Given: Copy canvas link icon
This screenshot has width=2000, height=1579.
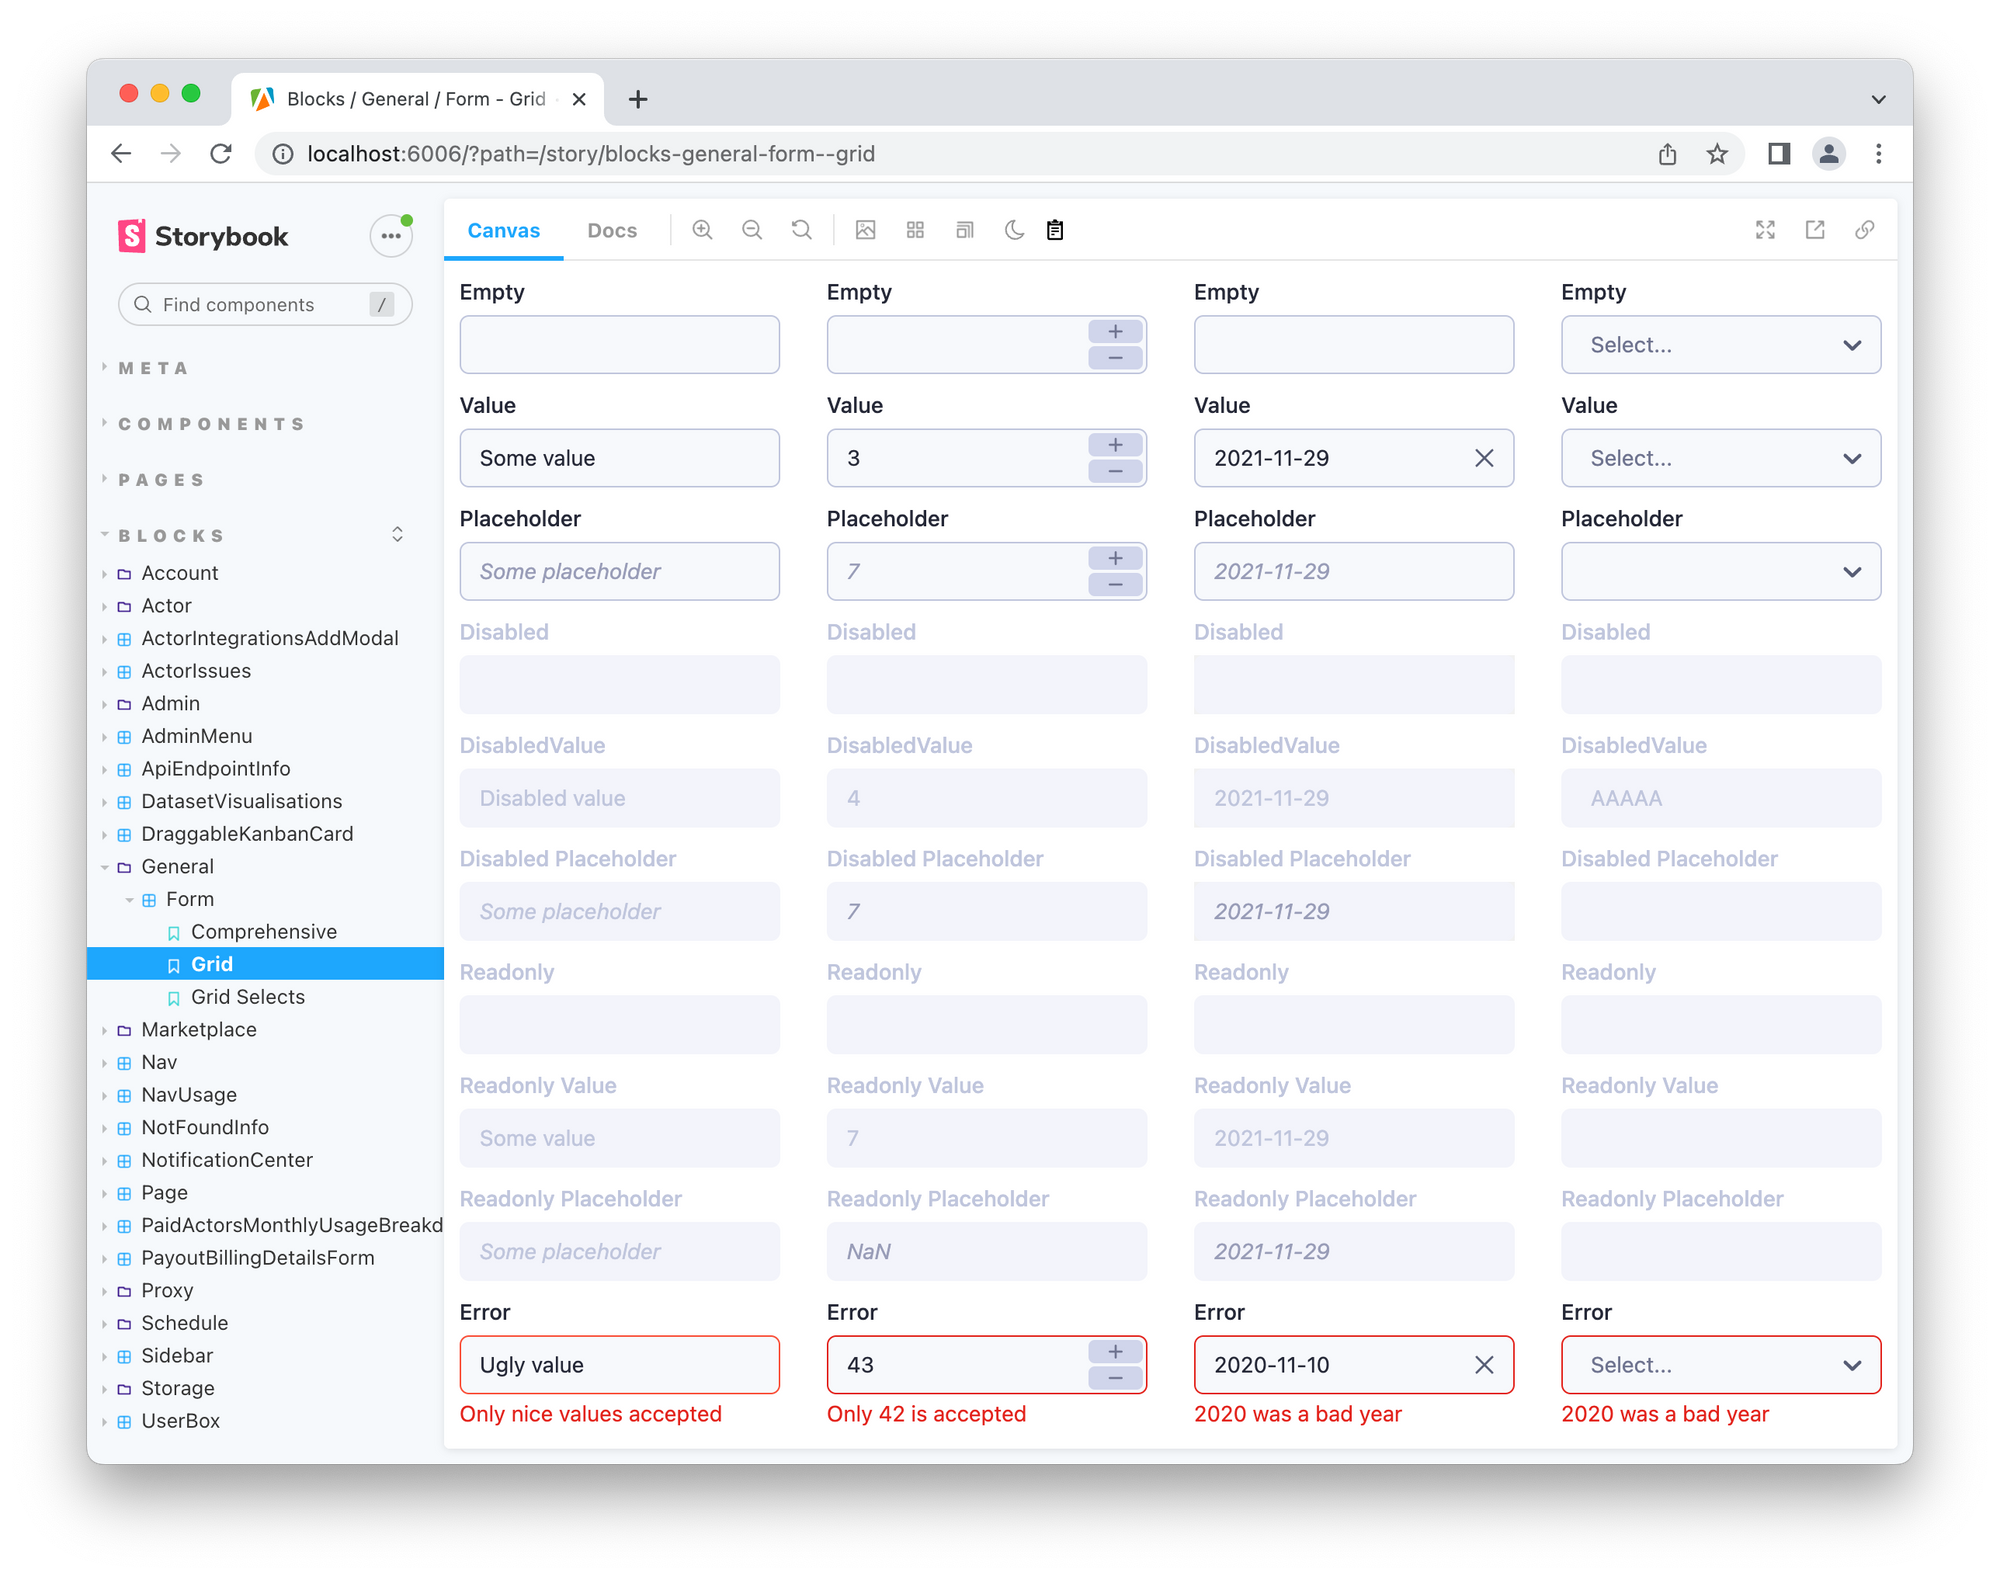Looking at the screenshot, I should point(1864,230).
